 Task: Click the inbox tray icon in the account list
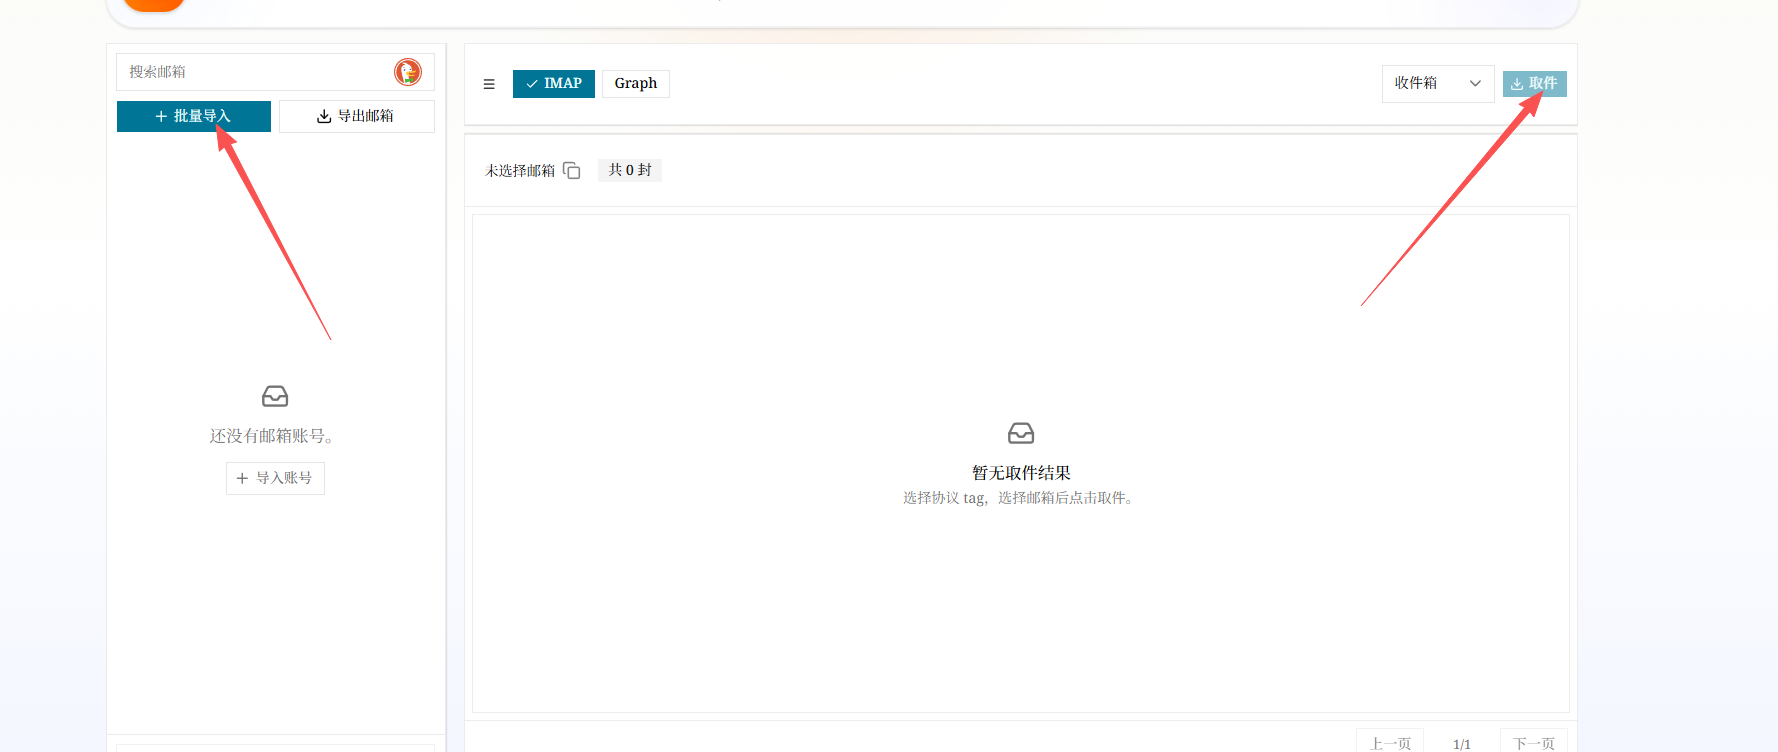(275, 397)
